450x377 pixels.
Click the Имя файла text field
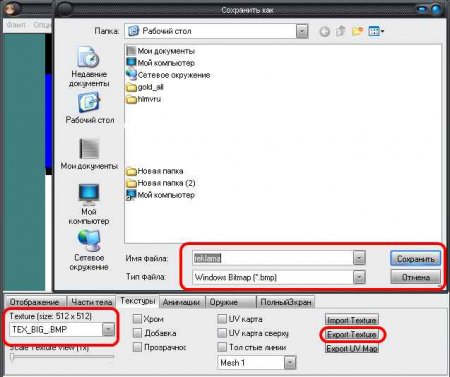pyautogui.click(x=273, y=258)
